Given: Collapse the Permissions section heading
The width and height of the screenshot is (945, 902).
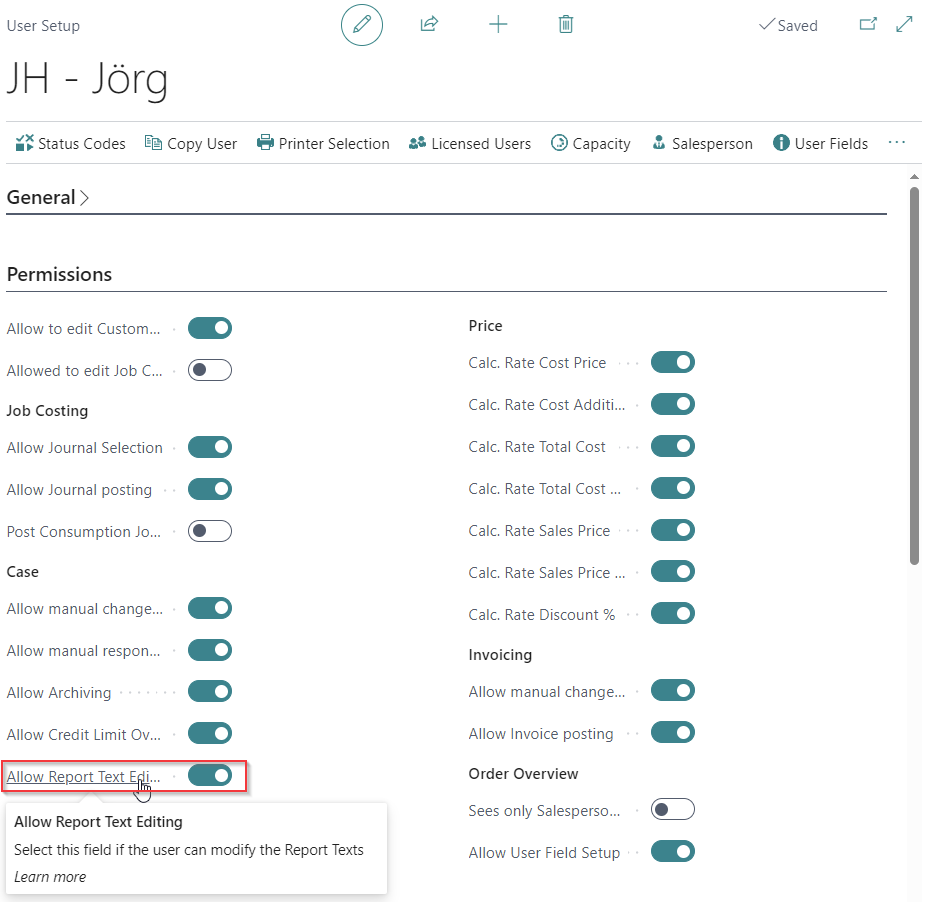Looking at the screenshot, I should point(59,274).
